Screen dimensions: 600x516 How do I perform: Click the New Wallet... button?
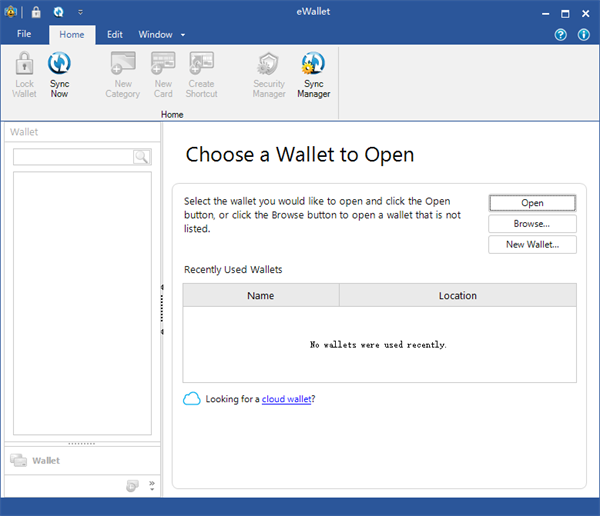tap(532, 245)
